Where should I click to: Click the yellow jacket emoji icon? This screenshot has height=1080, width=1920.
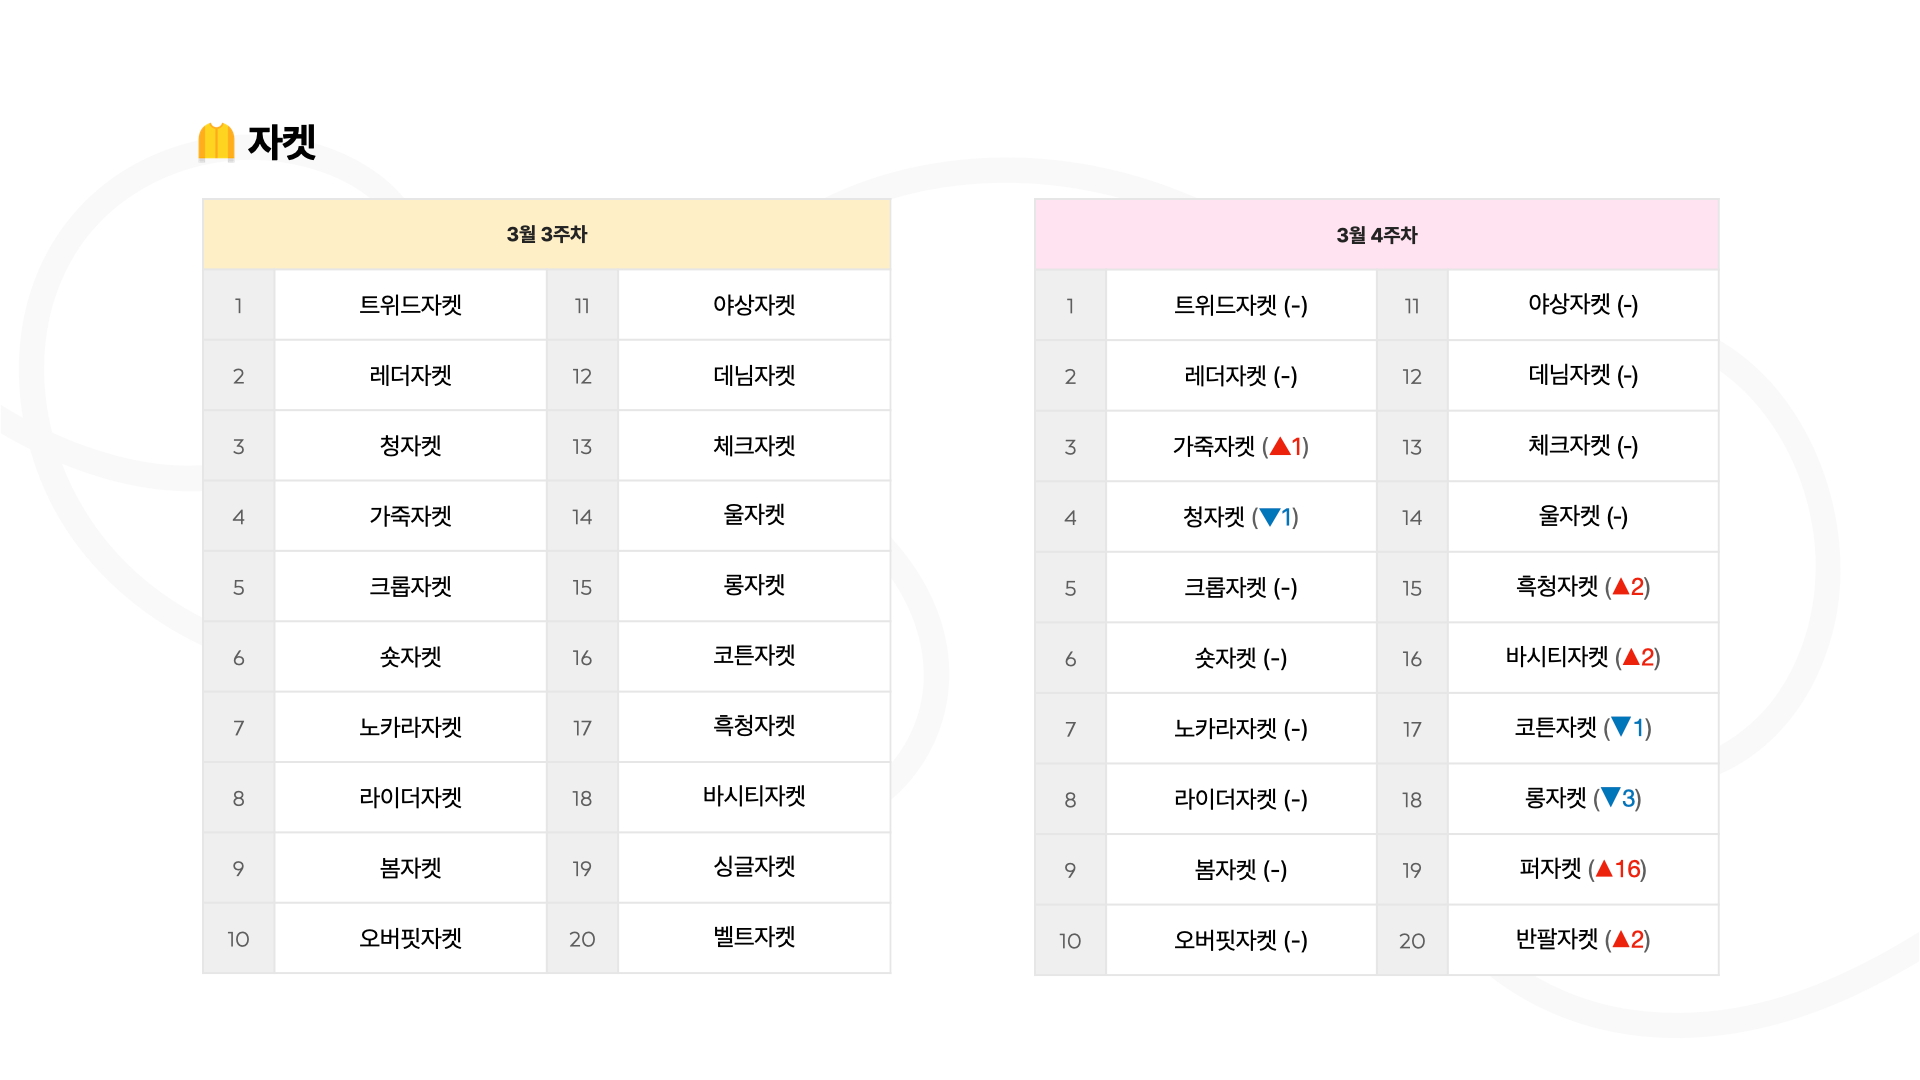216,142
